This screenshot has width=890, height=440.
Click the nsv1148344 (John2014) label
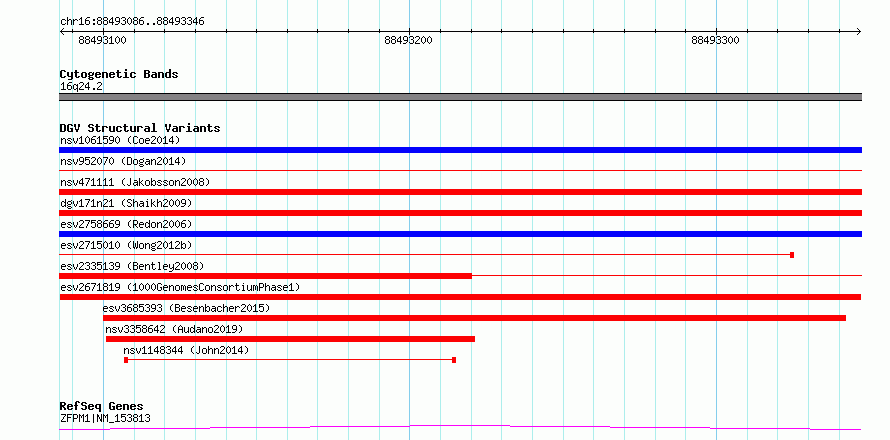186,350
